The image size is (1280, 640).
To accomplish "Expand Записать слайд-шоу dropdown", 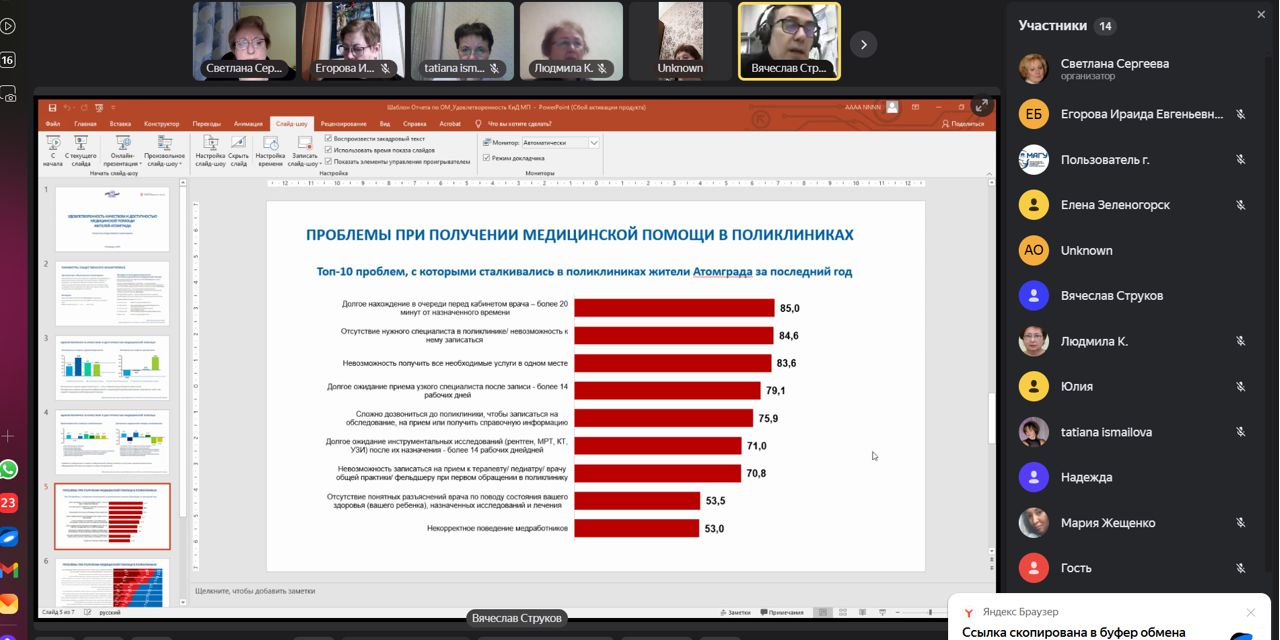I will tap(304, 164).
